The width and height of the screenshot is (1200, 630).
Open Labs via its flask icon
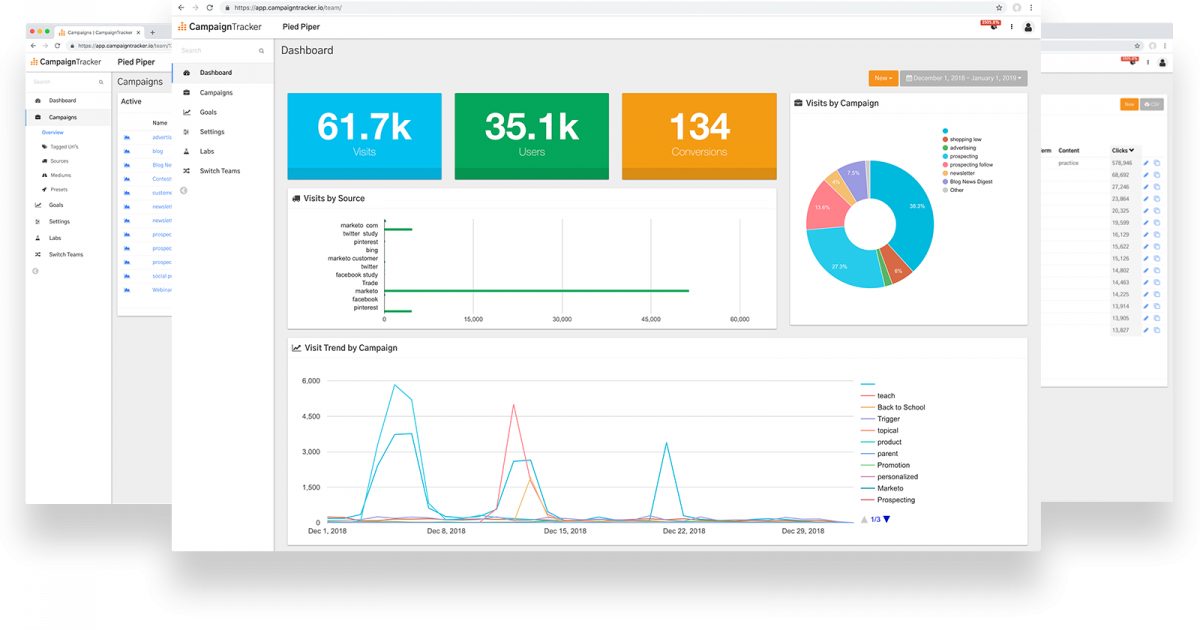click(x=186, y=151)
